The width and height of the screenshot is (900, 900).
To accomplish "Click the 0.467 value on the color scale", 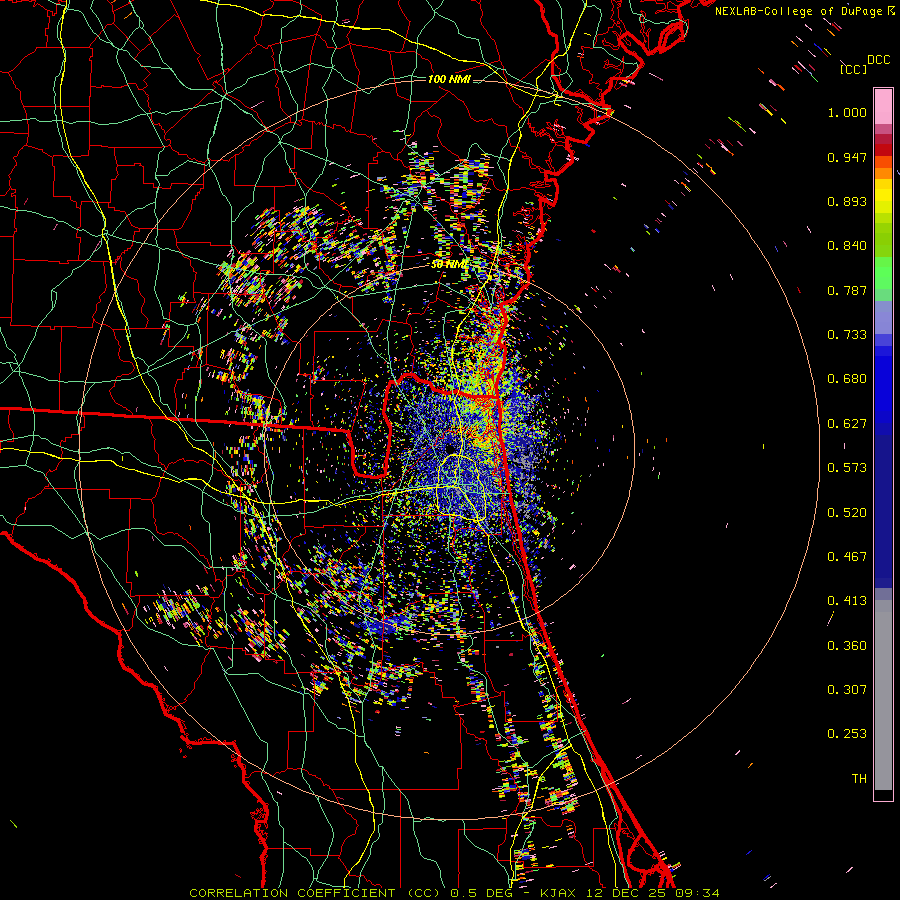I will 847,557.
